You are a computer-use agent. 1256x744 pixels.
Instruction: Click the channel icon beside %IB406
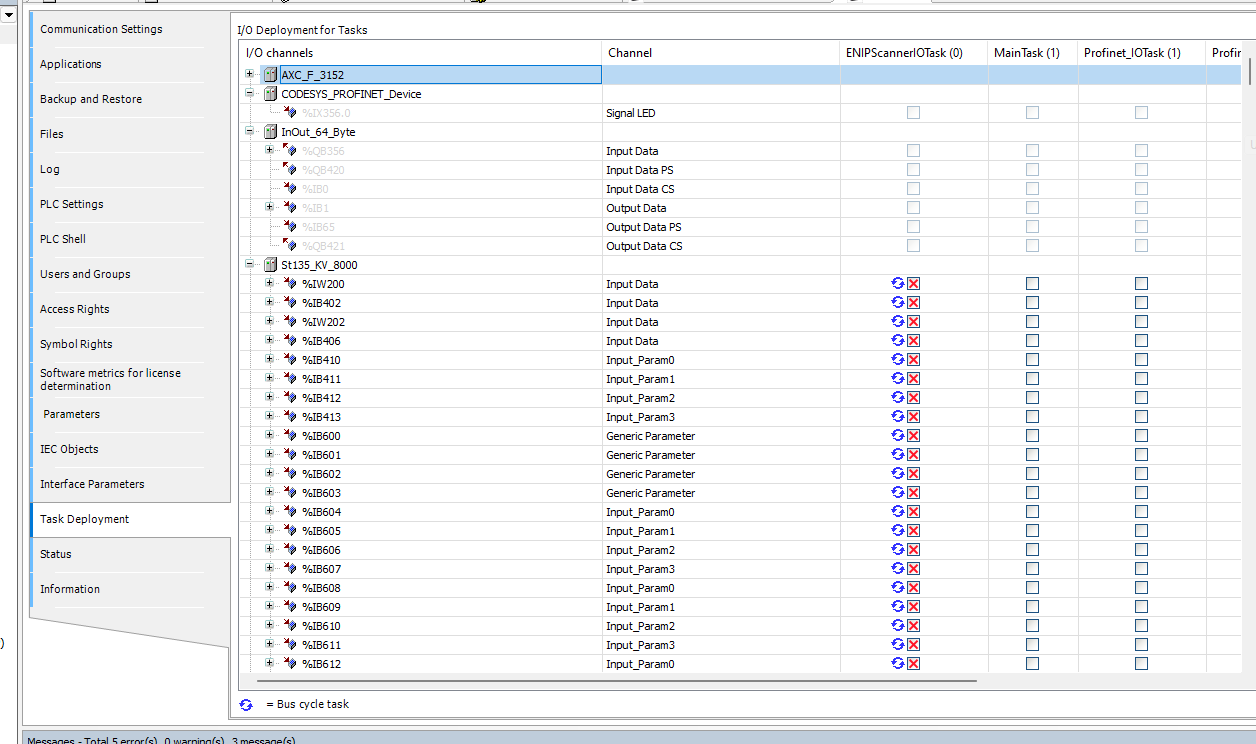click(290, 341)
